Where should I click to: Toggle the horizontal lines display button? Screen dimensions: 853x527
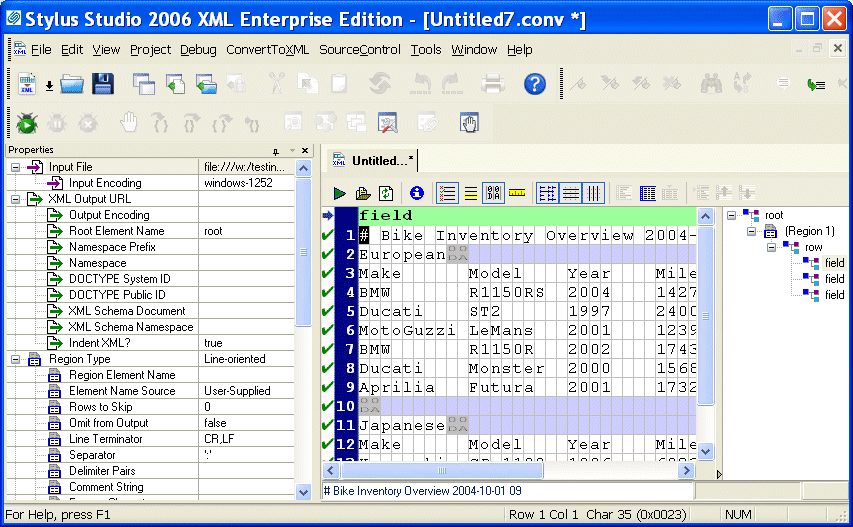pos(570,193)
